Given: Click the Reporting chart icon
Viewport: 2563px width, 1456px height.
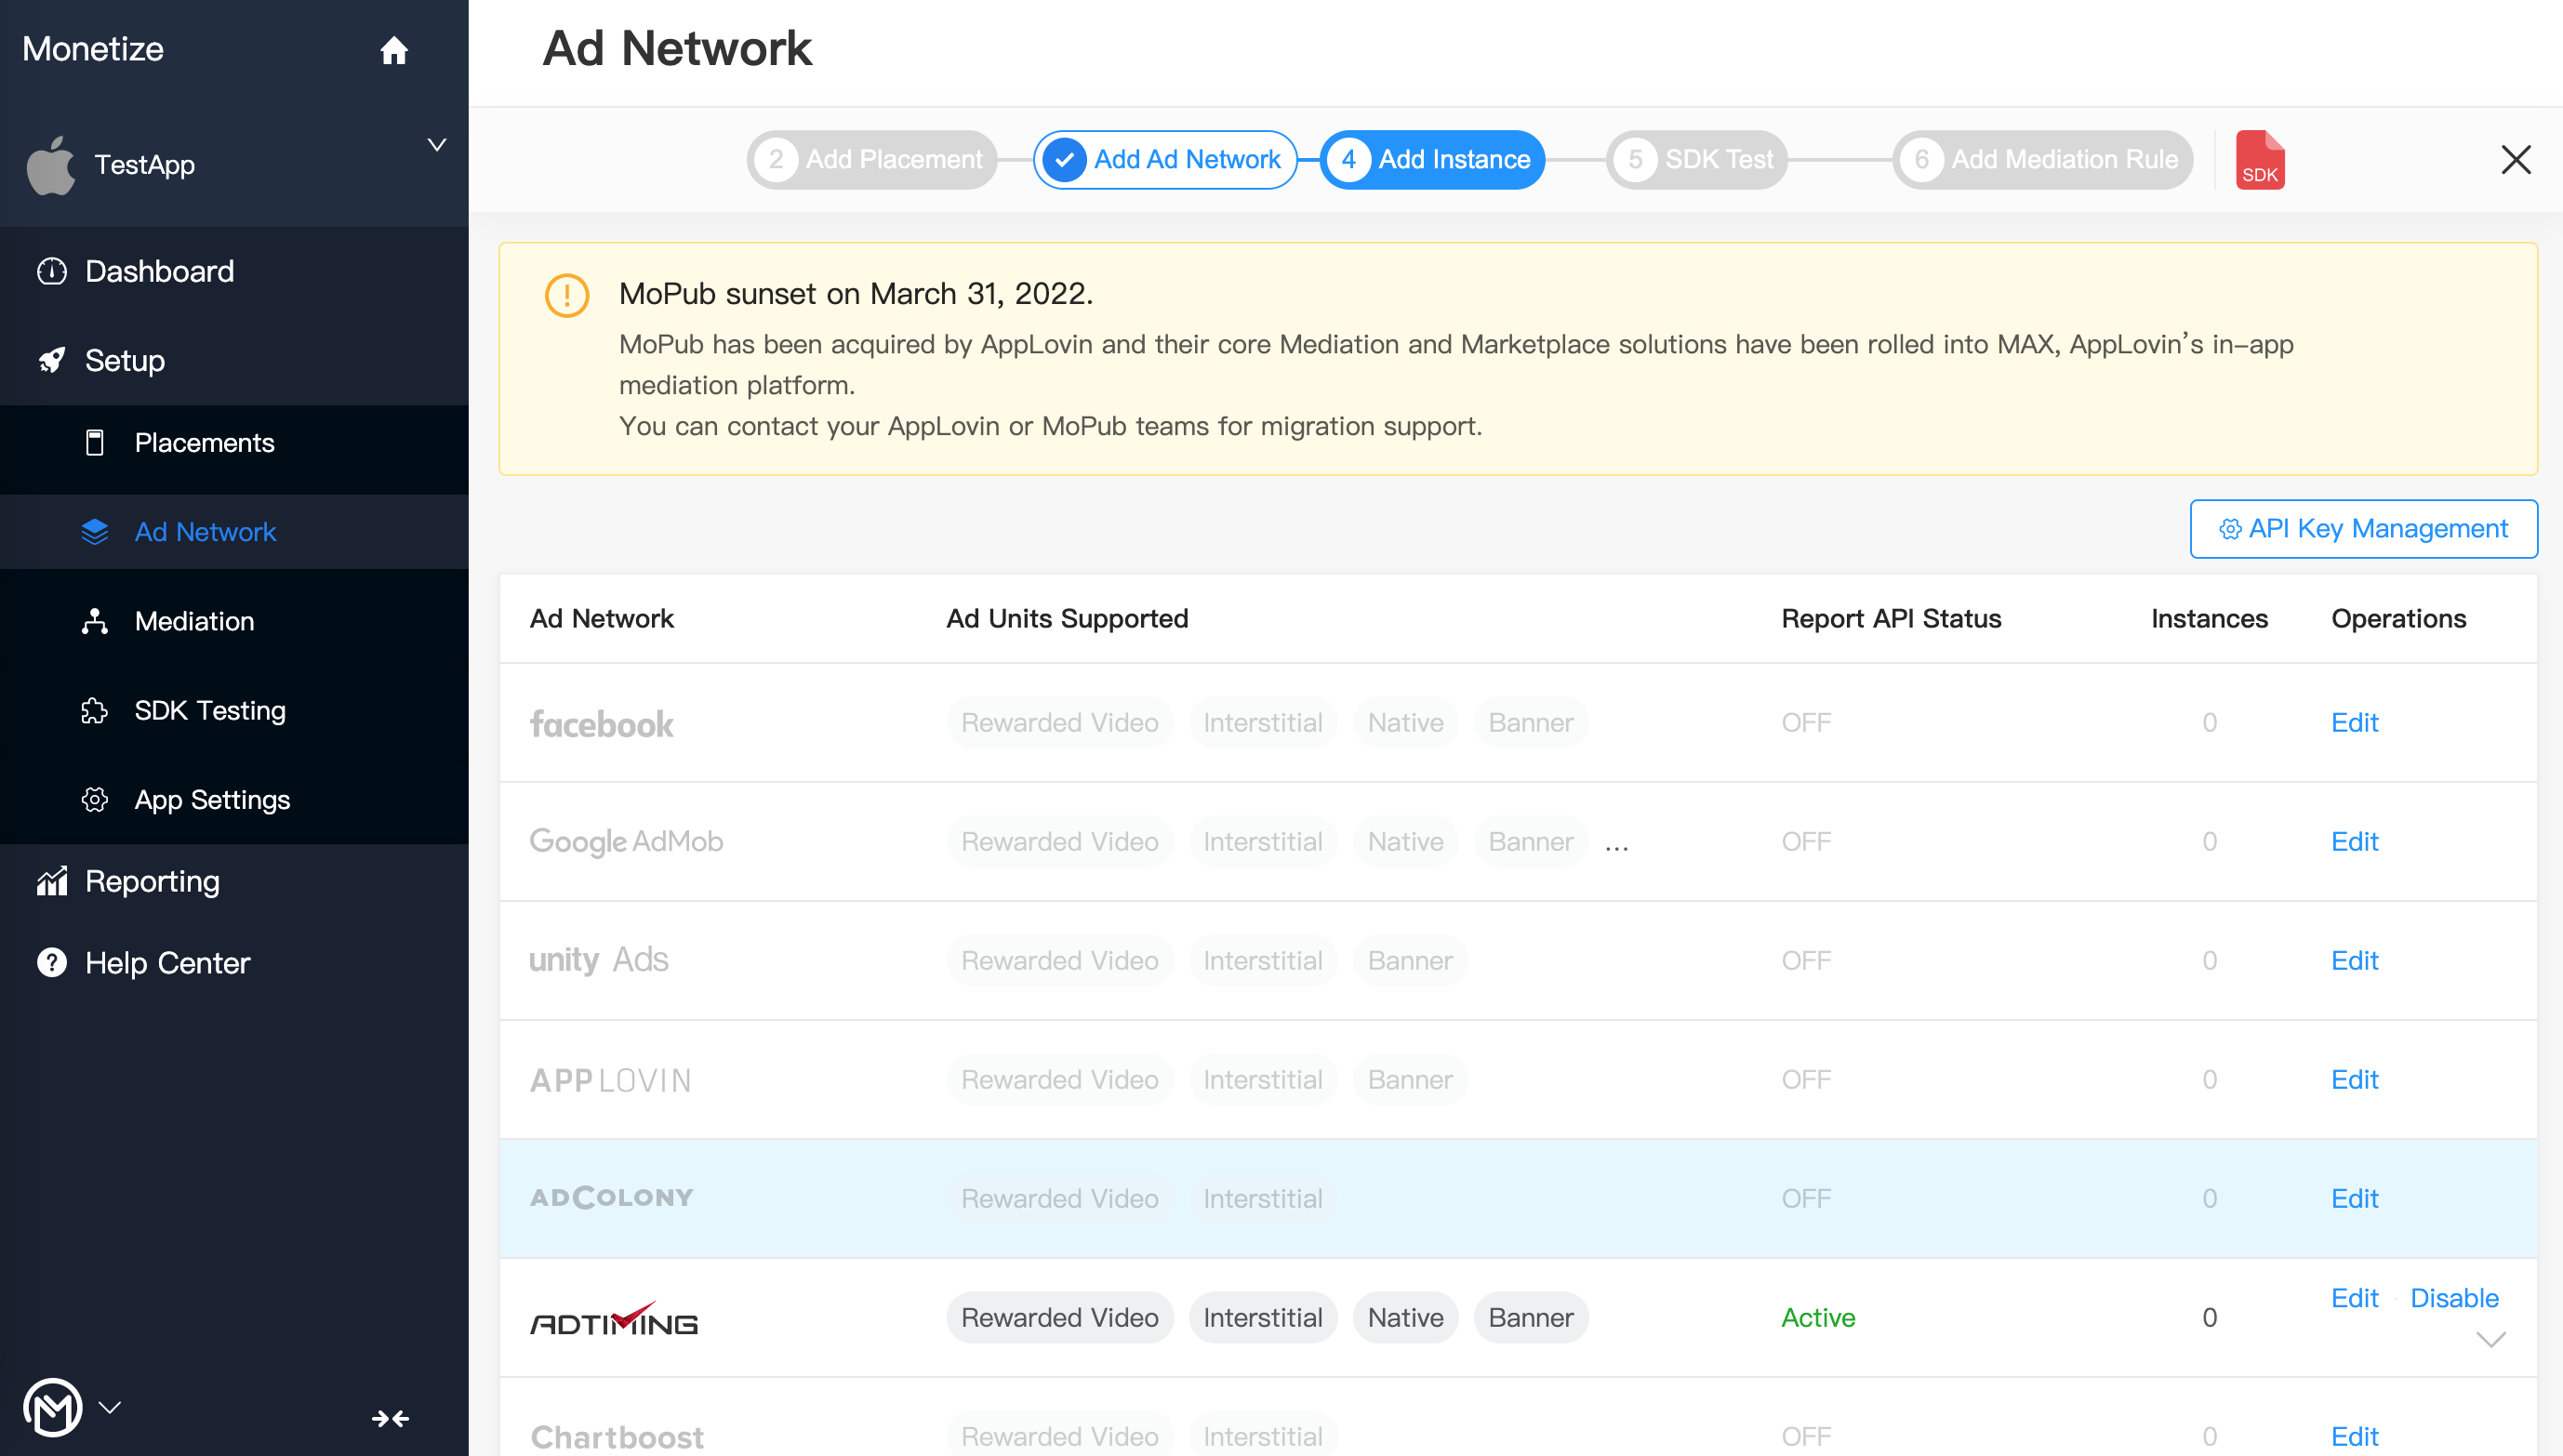Looking at the screenshot, I should click(x=52, y=881).
